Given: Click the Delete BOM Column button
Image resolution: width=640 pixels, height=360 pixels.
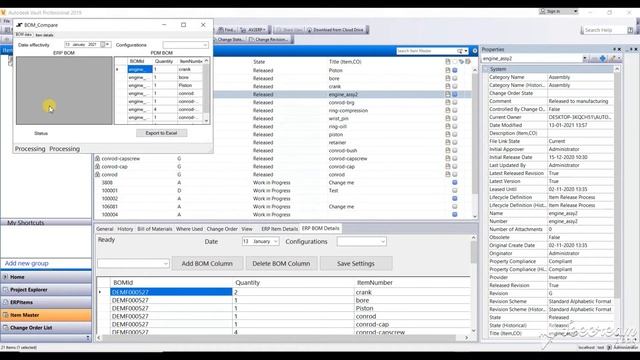Looking at the screenshot, I should pyautogui.click(x=281, y=264).
